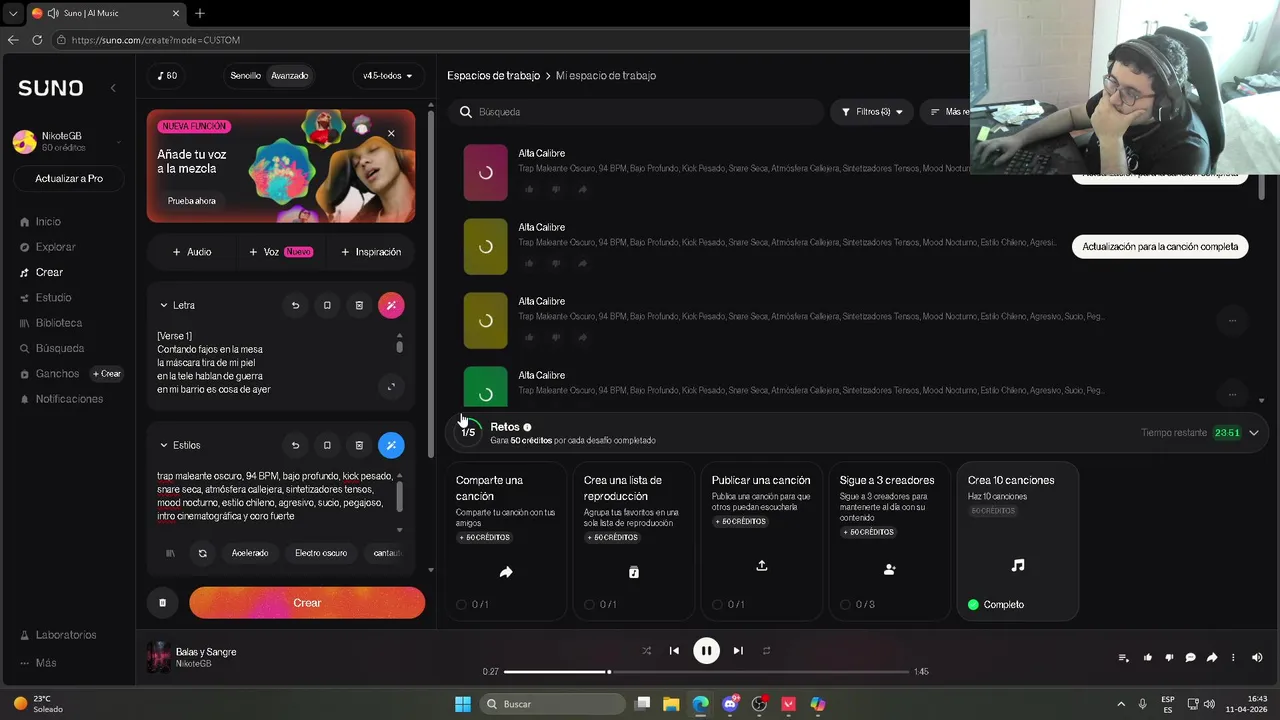Open the v4.5-todos model dropdown

point(388,76)
